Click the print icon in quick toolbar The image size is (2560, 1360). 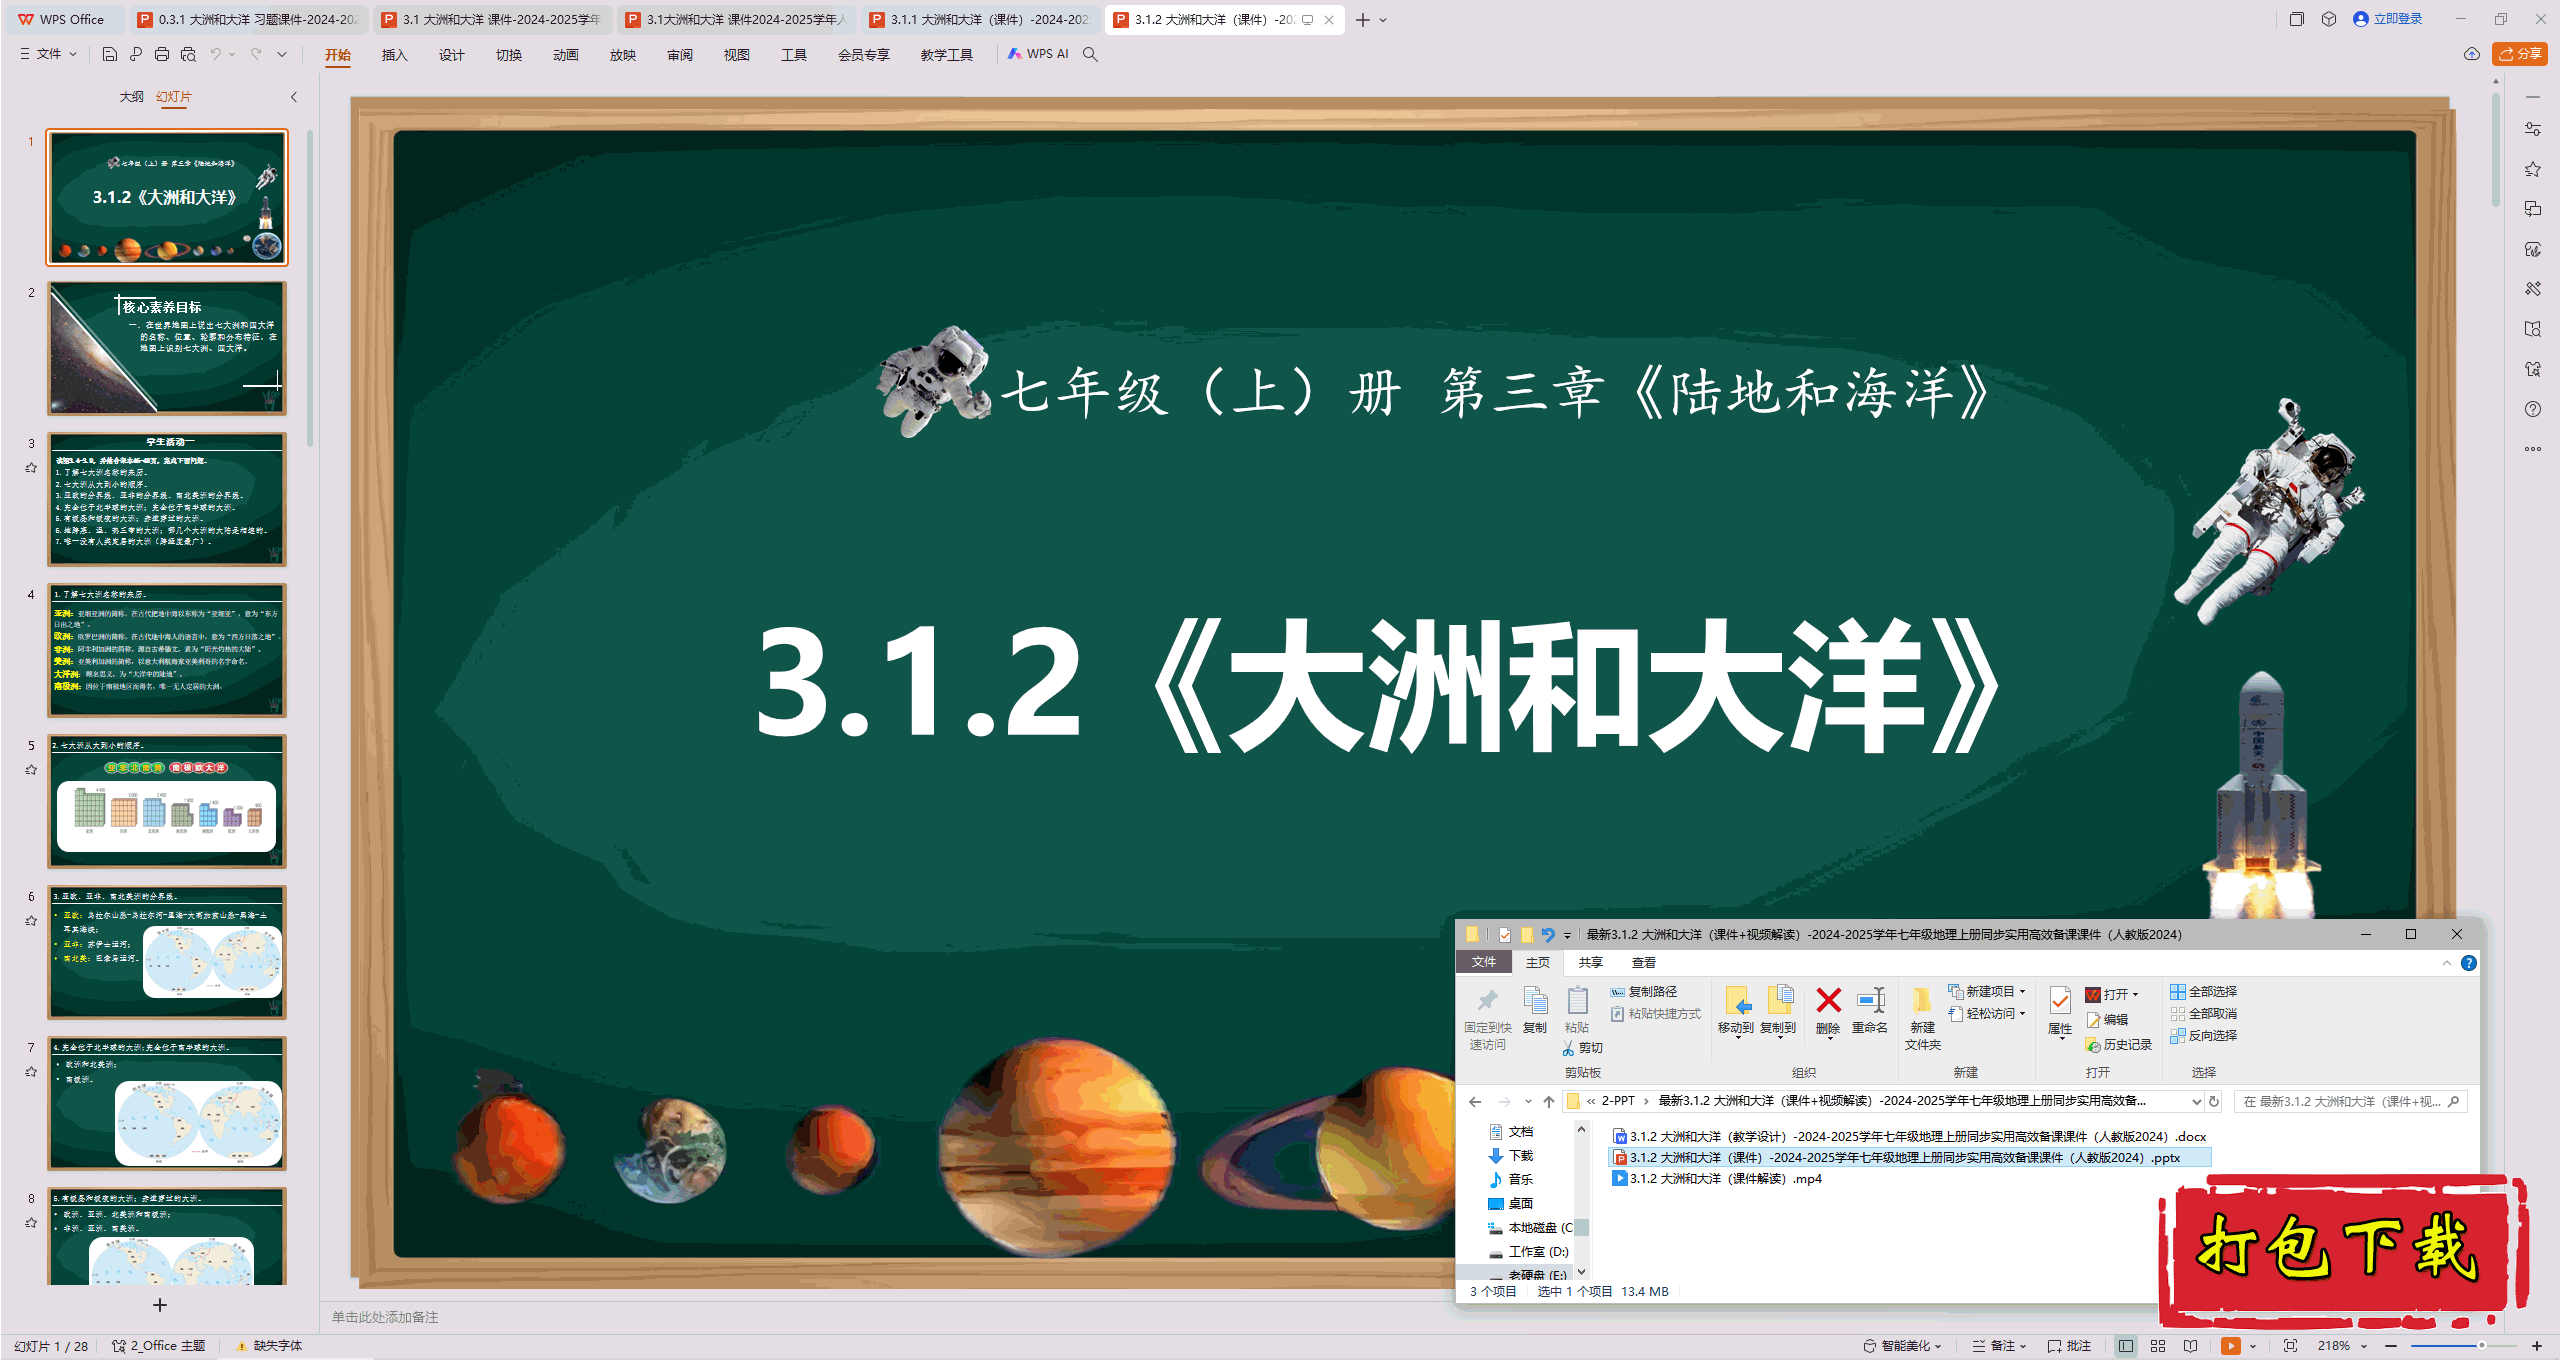point(162,54)
